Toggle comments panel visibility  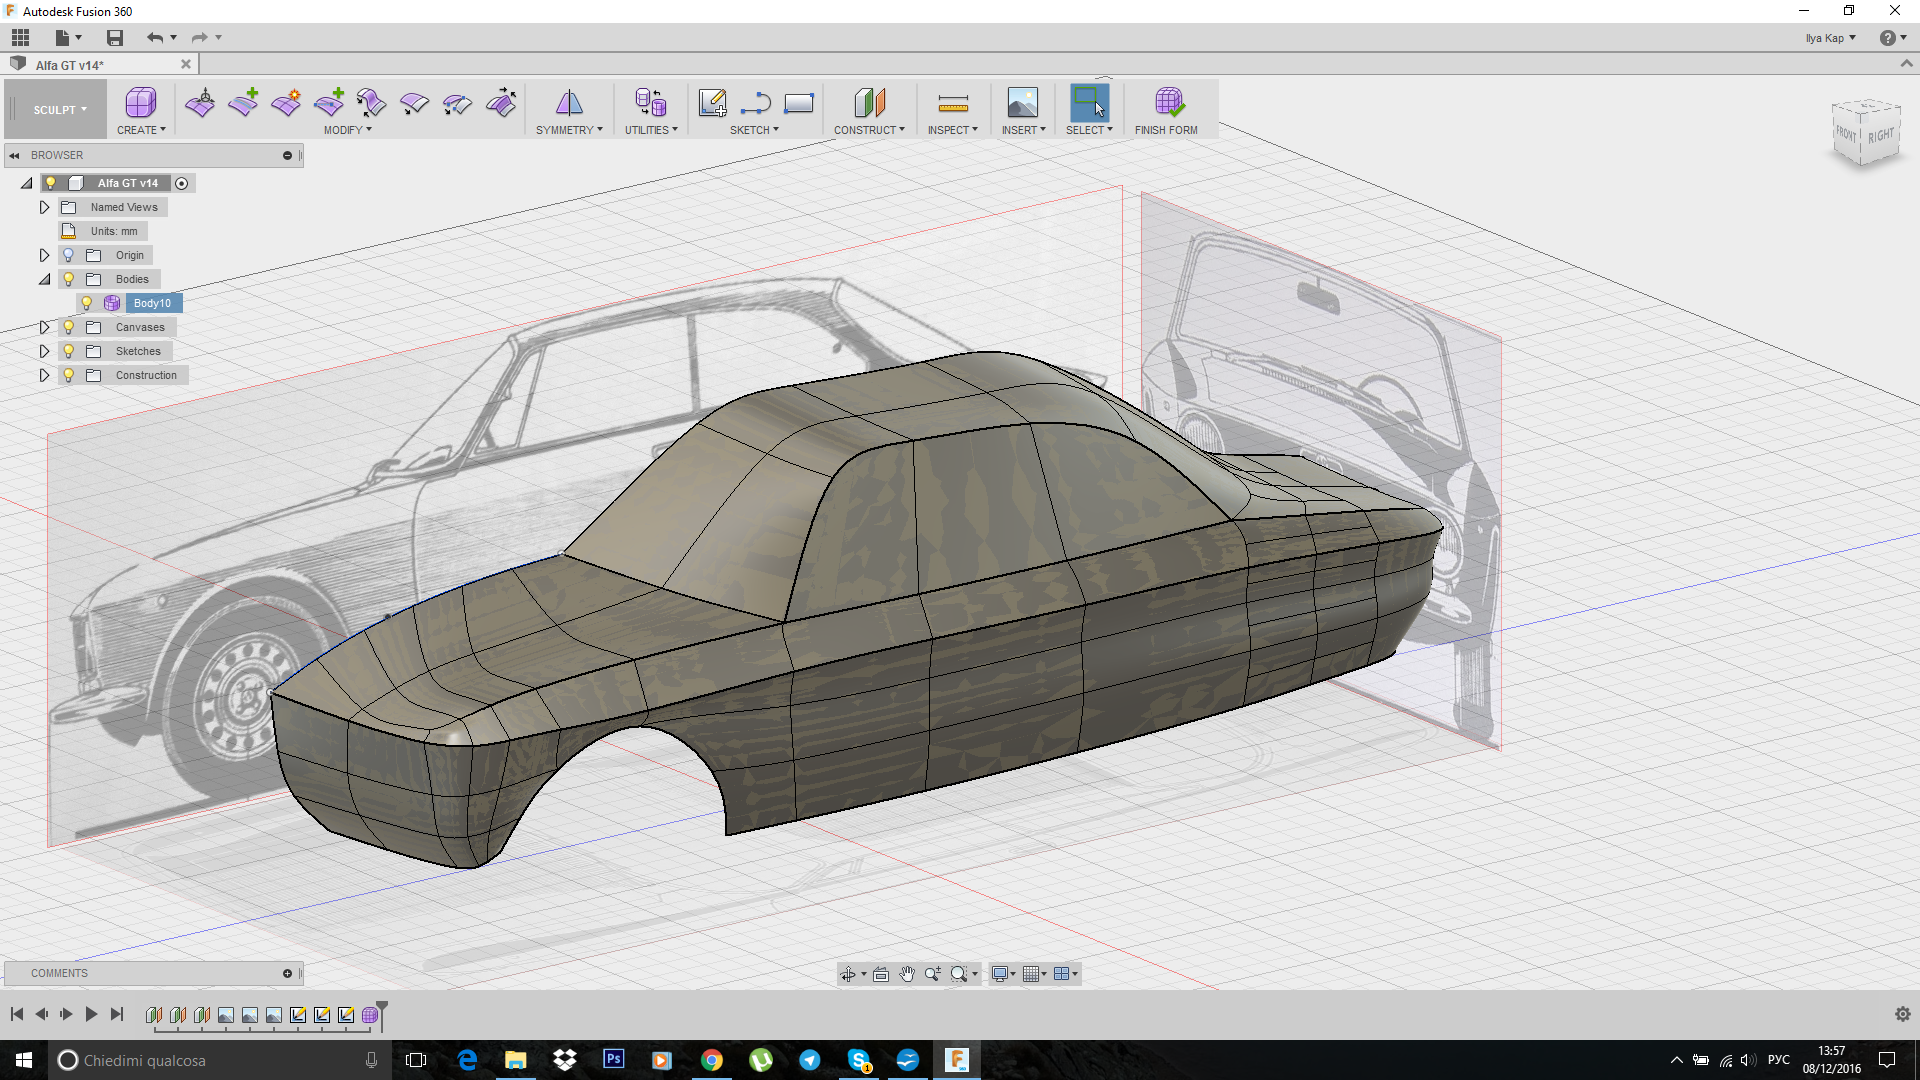(291, 973)
